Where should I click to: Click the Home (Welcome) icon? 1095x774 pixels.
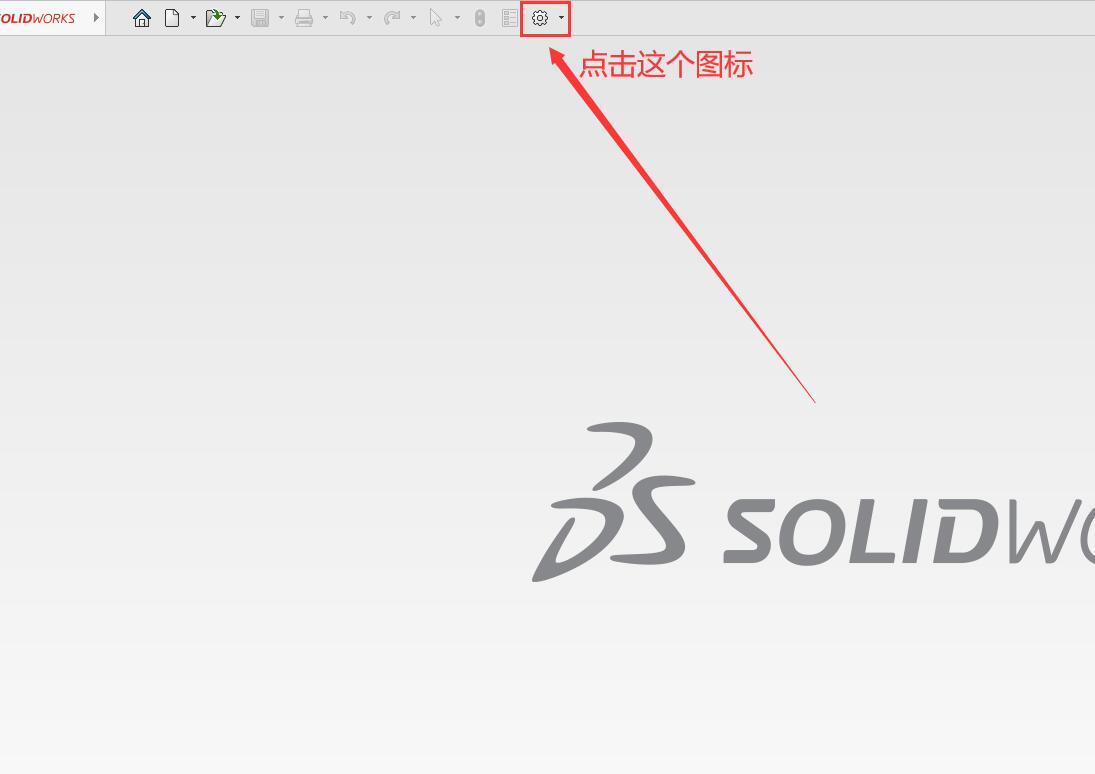tap(142, 18)
